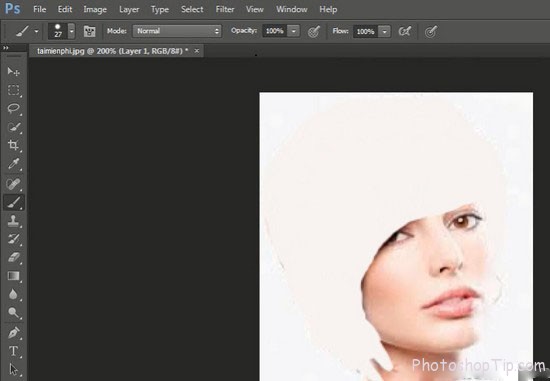Activate the Eyedropper tool
550x381 pixels.
[14, 164]
